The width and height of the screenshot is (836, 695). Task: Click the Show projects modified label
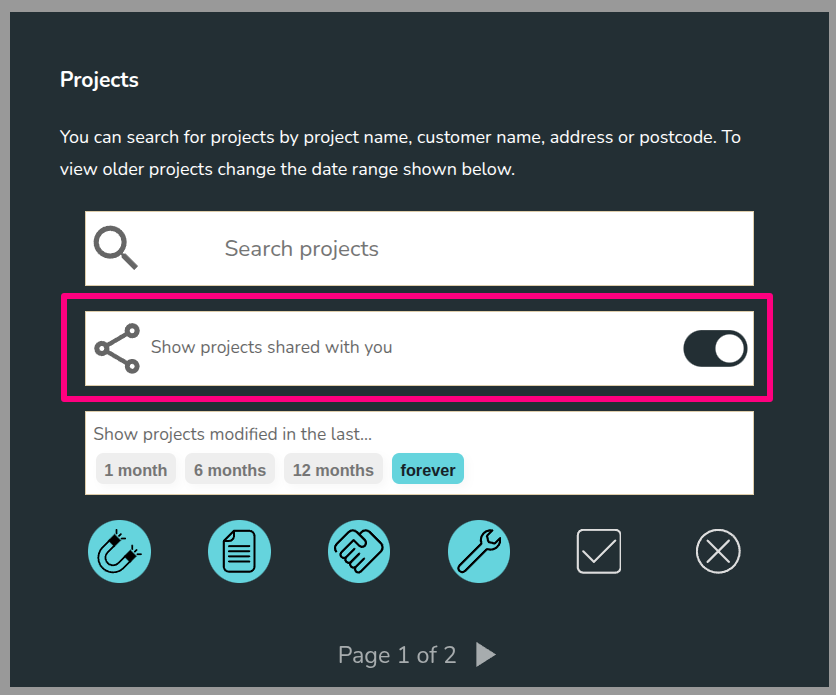(x=232, y=434)
